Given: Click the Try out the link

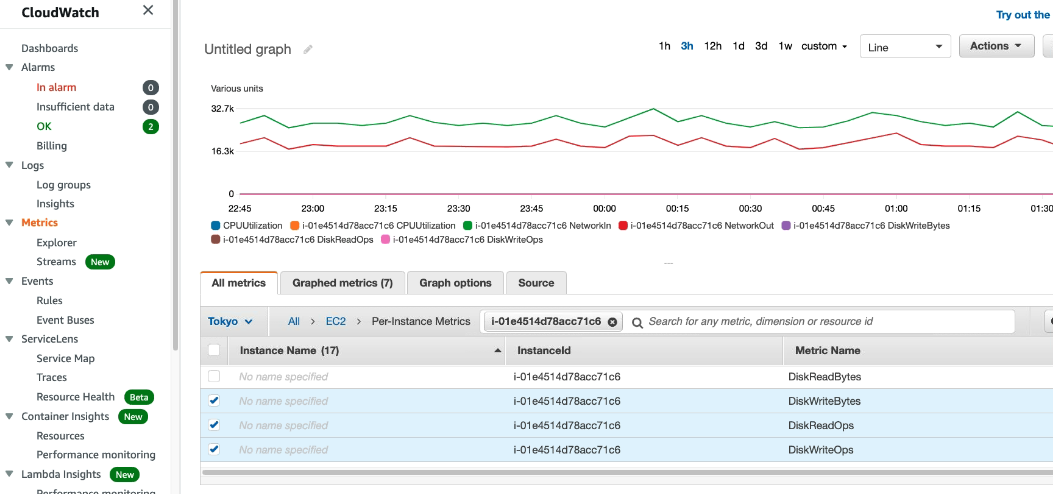Looking at the screenshot, I should coord(1024,15).
